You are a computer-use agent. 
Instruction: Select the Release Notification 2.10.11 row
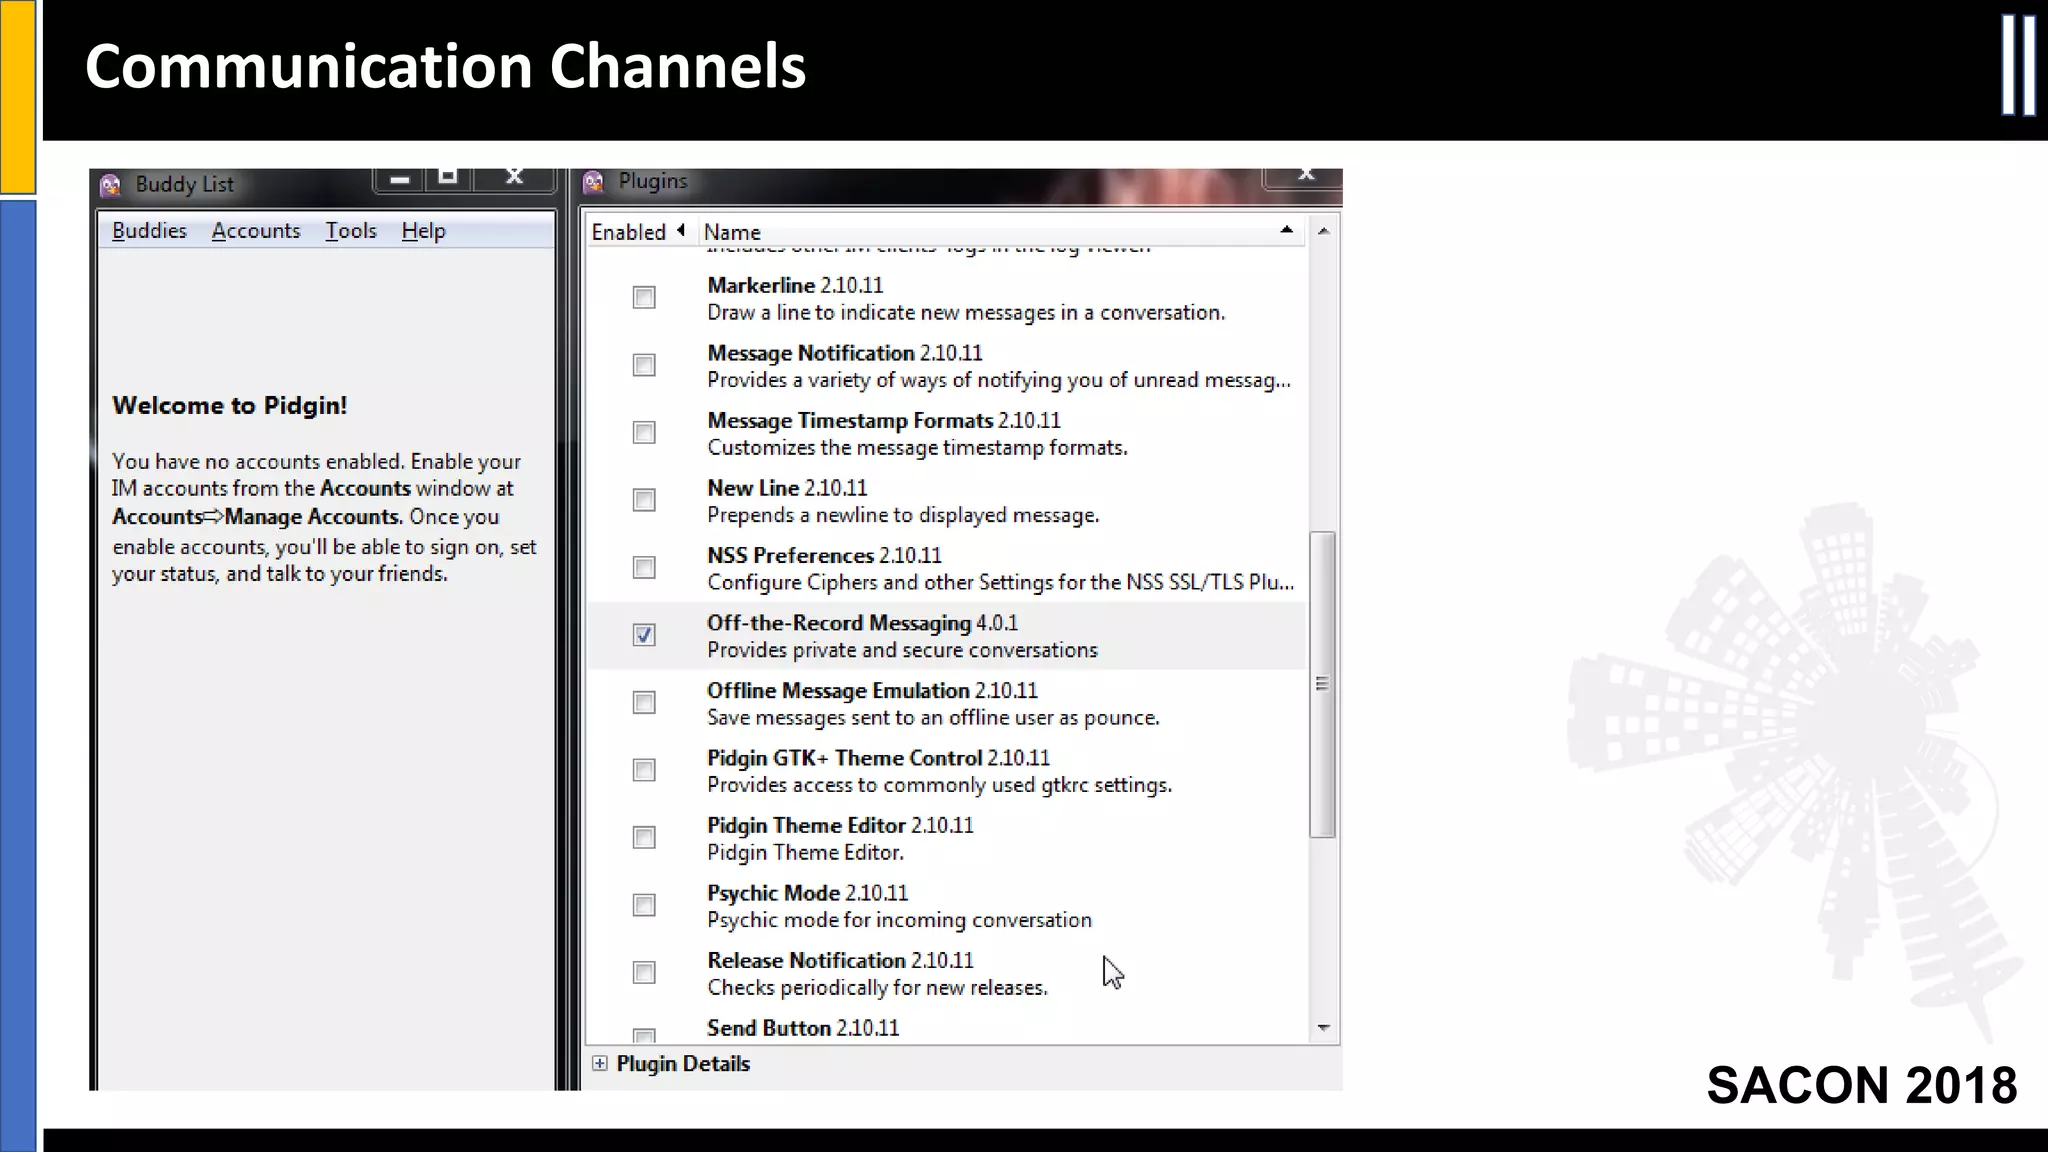tap(946, 974)
